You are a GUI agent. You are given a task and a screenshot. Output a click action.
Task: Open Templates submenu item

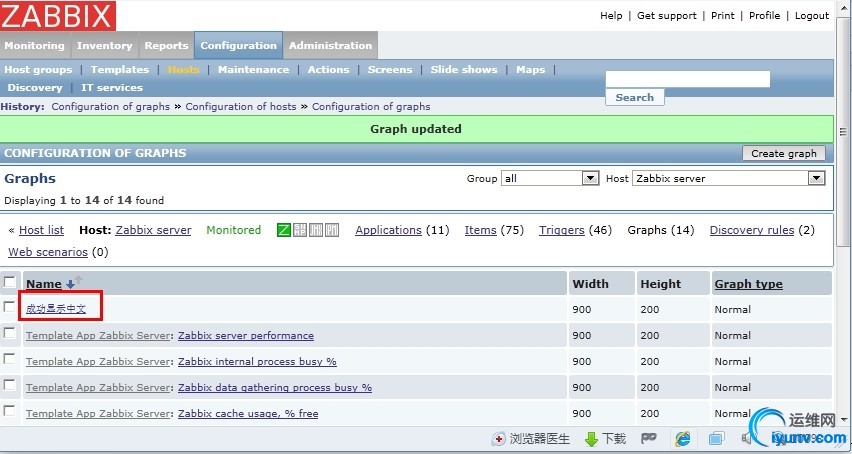point(120,70)
